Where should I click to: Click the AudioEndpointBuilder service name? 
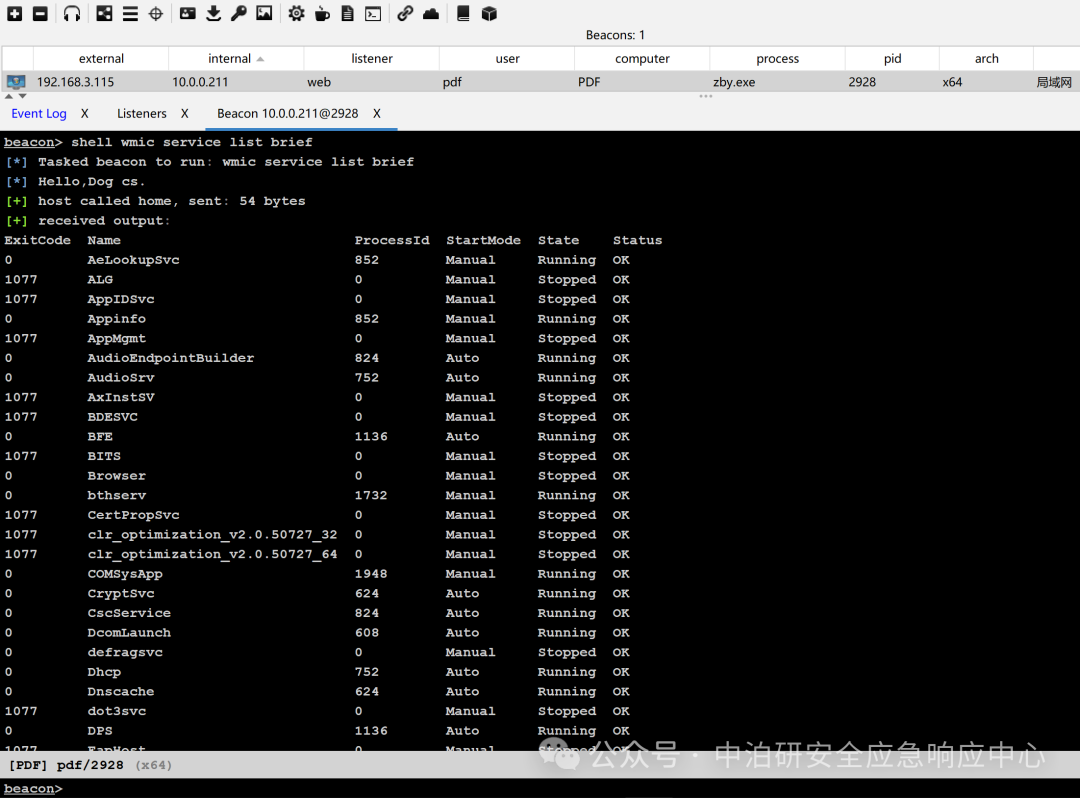click(x=171, y=358)
